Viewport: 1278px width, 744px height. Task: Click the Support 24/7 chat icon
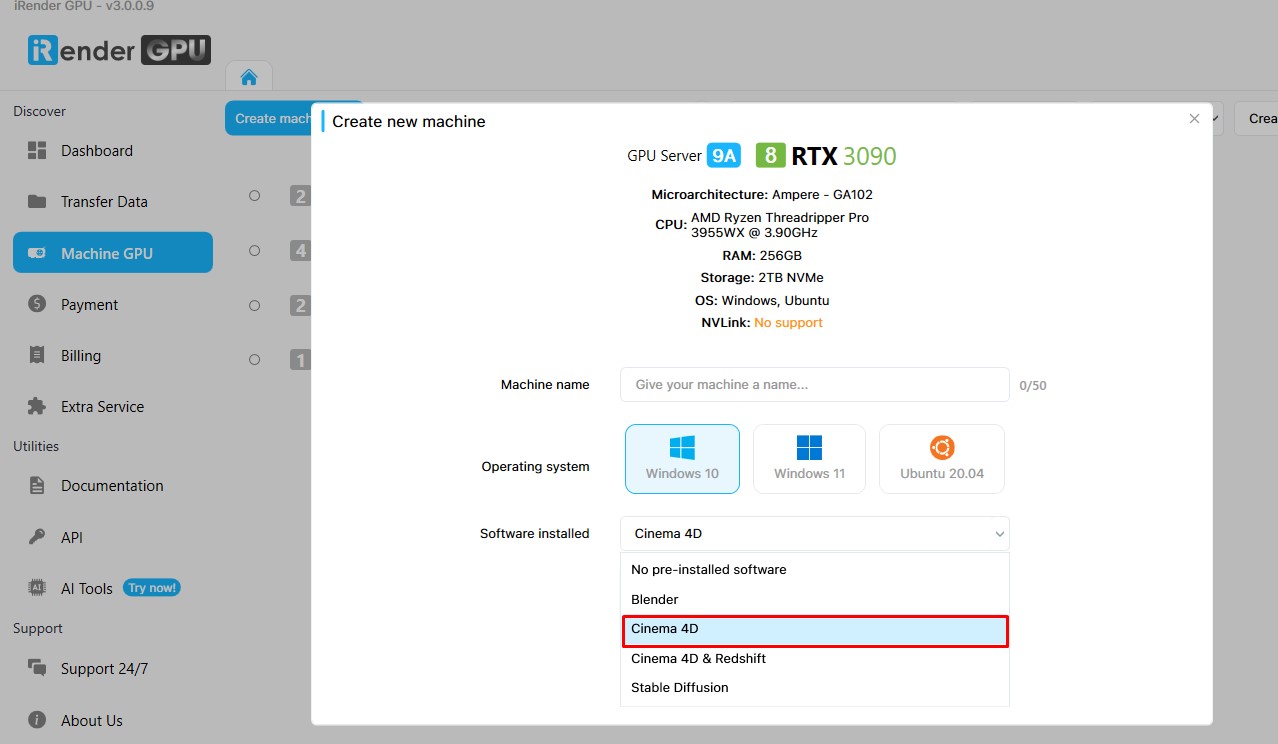click(37, 668)
